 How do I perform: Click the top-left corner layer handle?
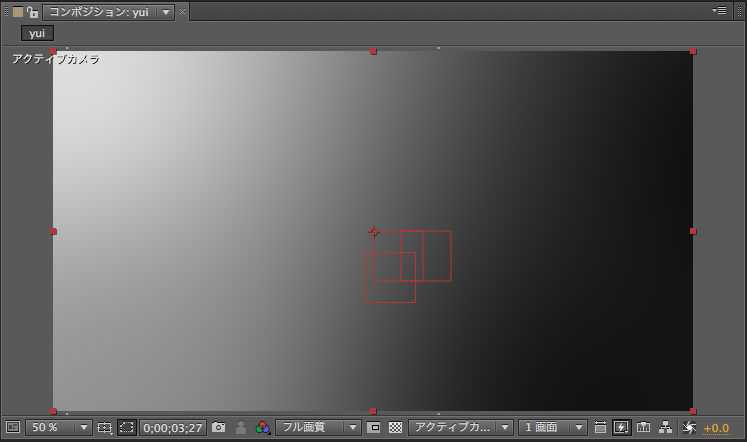(x=53, y=51)
